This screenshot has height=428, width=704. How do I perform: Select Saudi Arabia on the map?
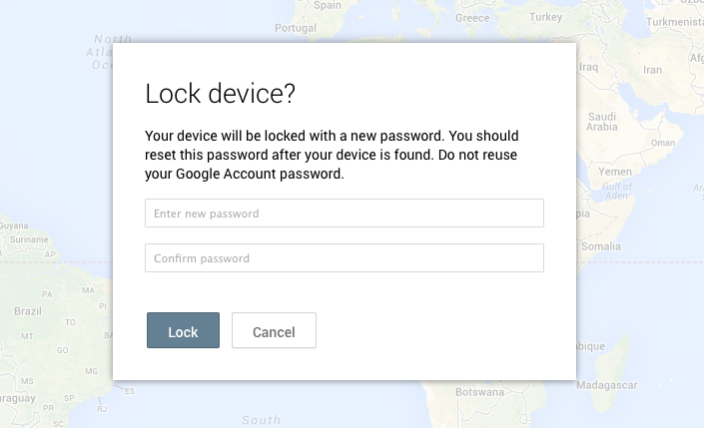[602, 121]
